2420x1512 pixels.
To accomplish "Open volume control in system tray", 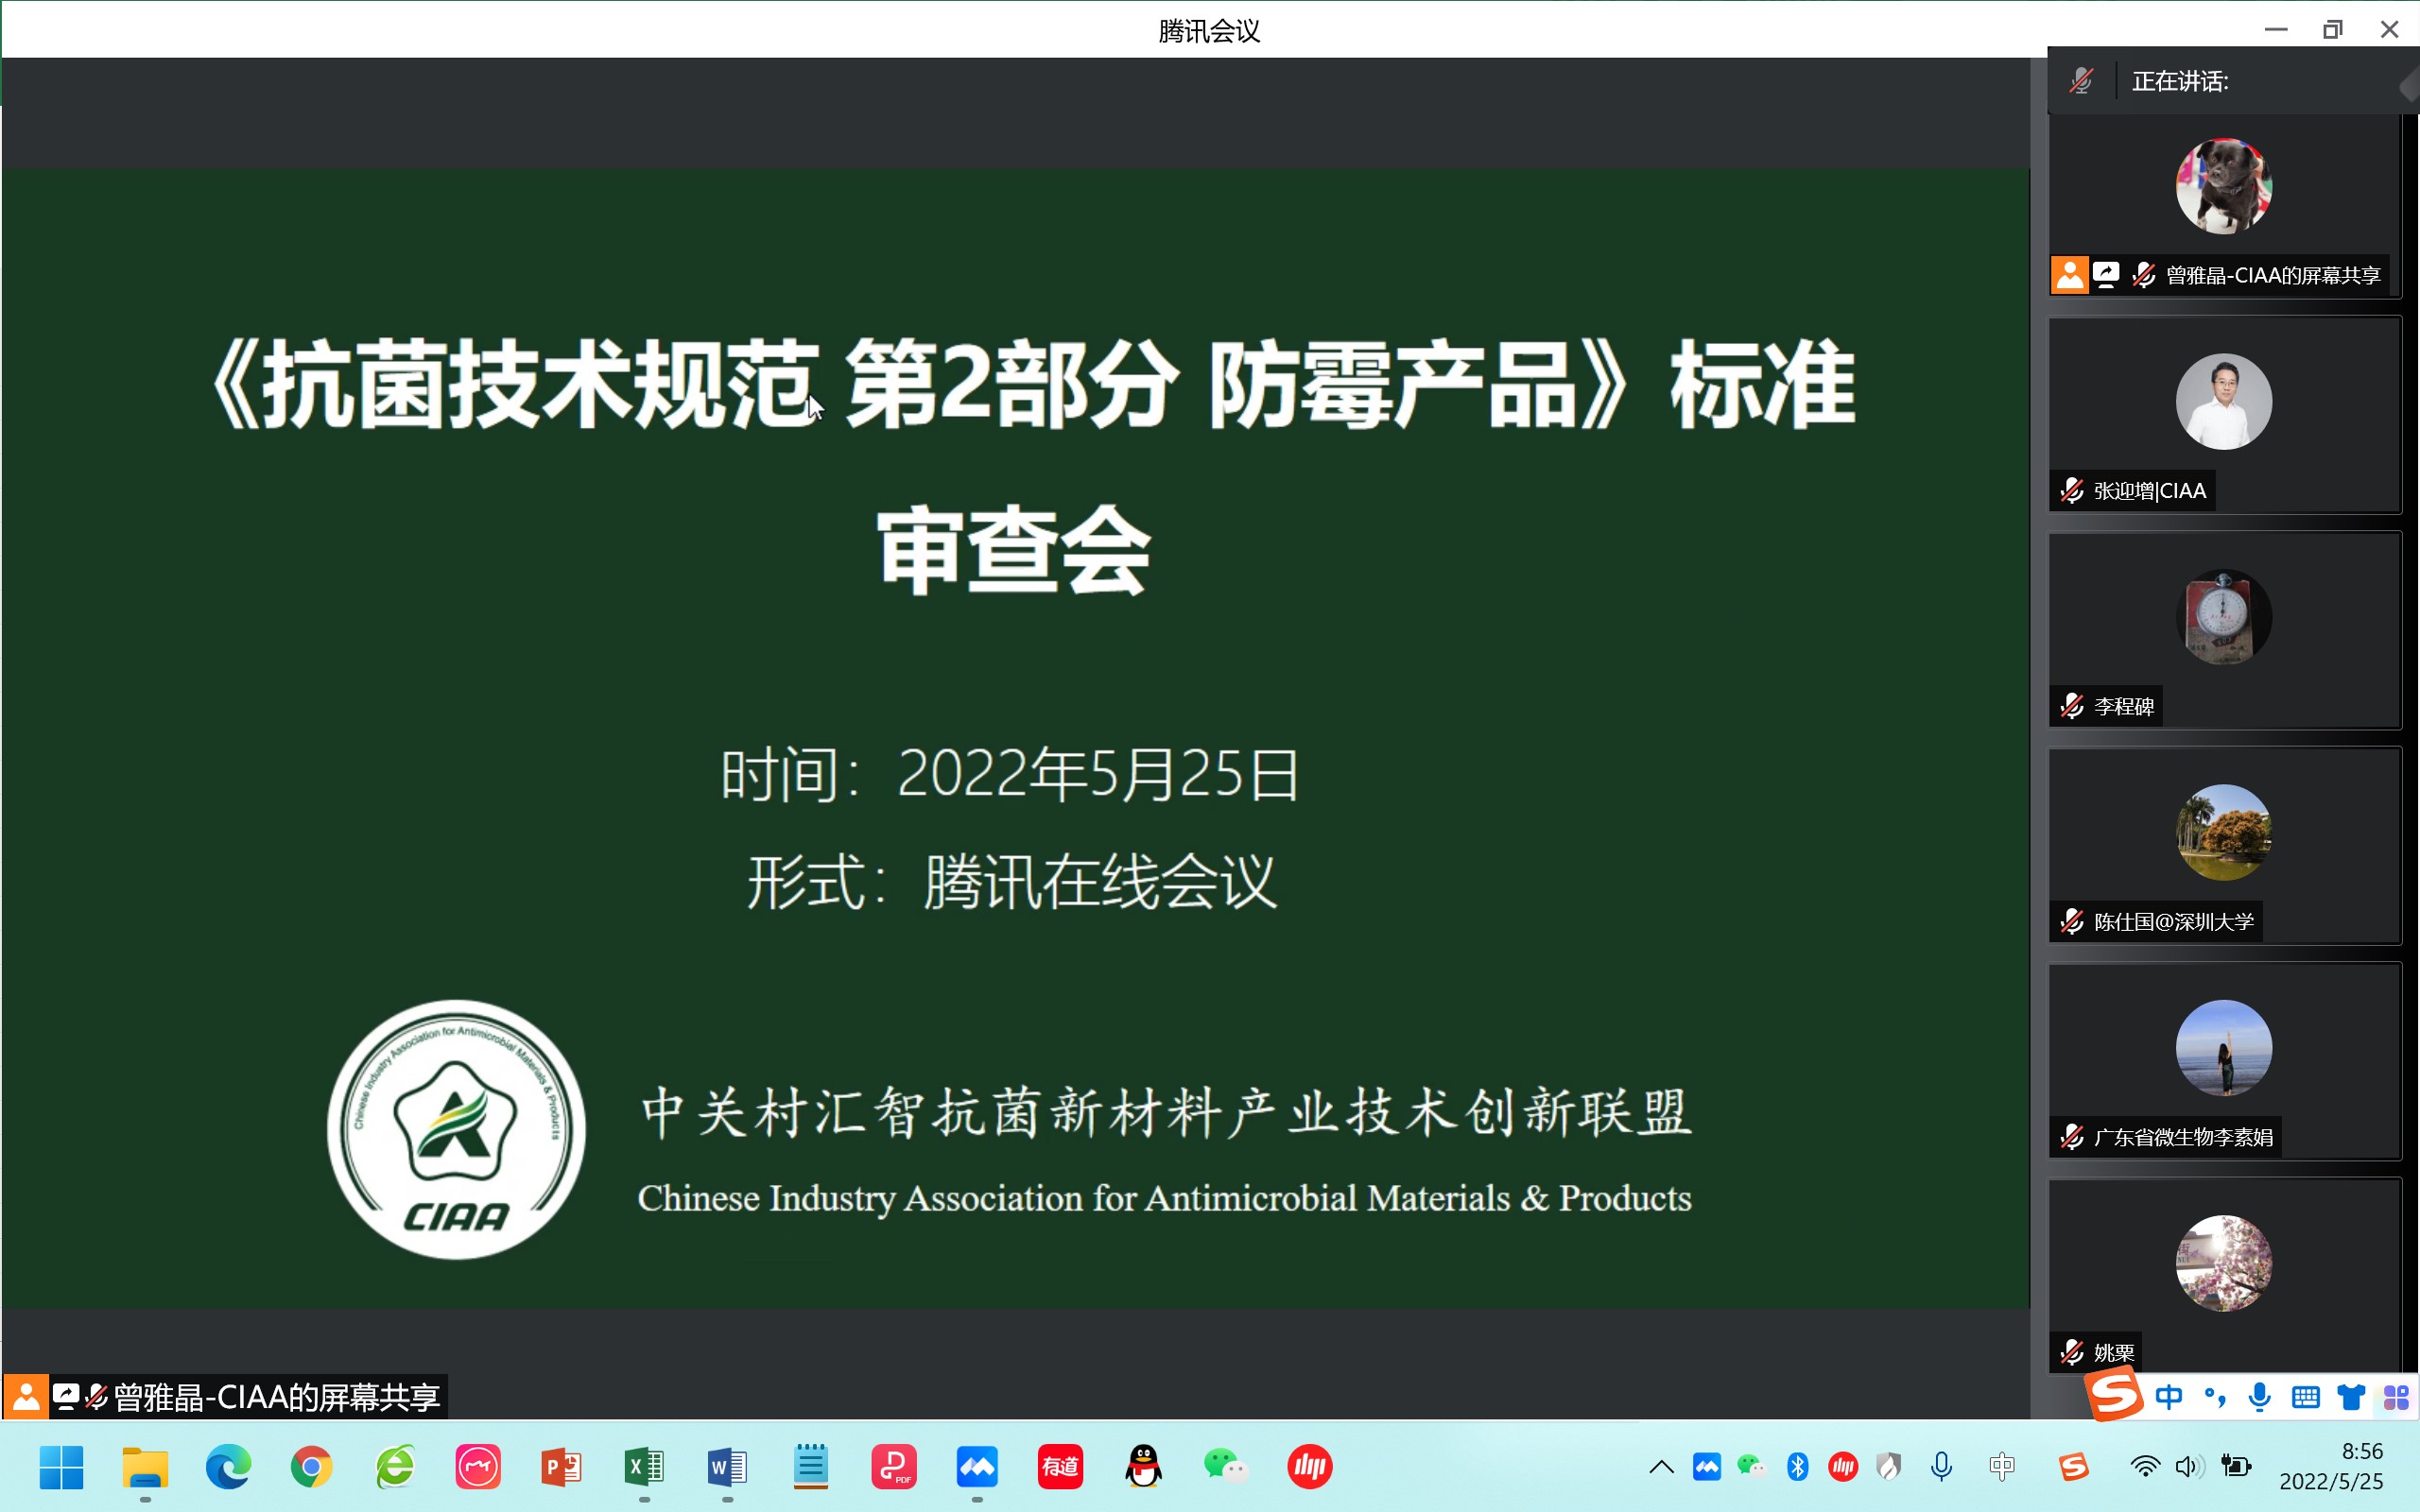I will pos(2188,1467).
